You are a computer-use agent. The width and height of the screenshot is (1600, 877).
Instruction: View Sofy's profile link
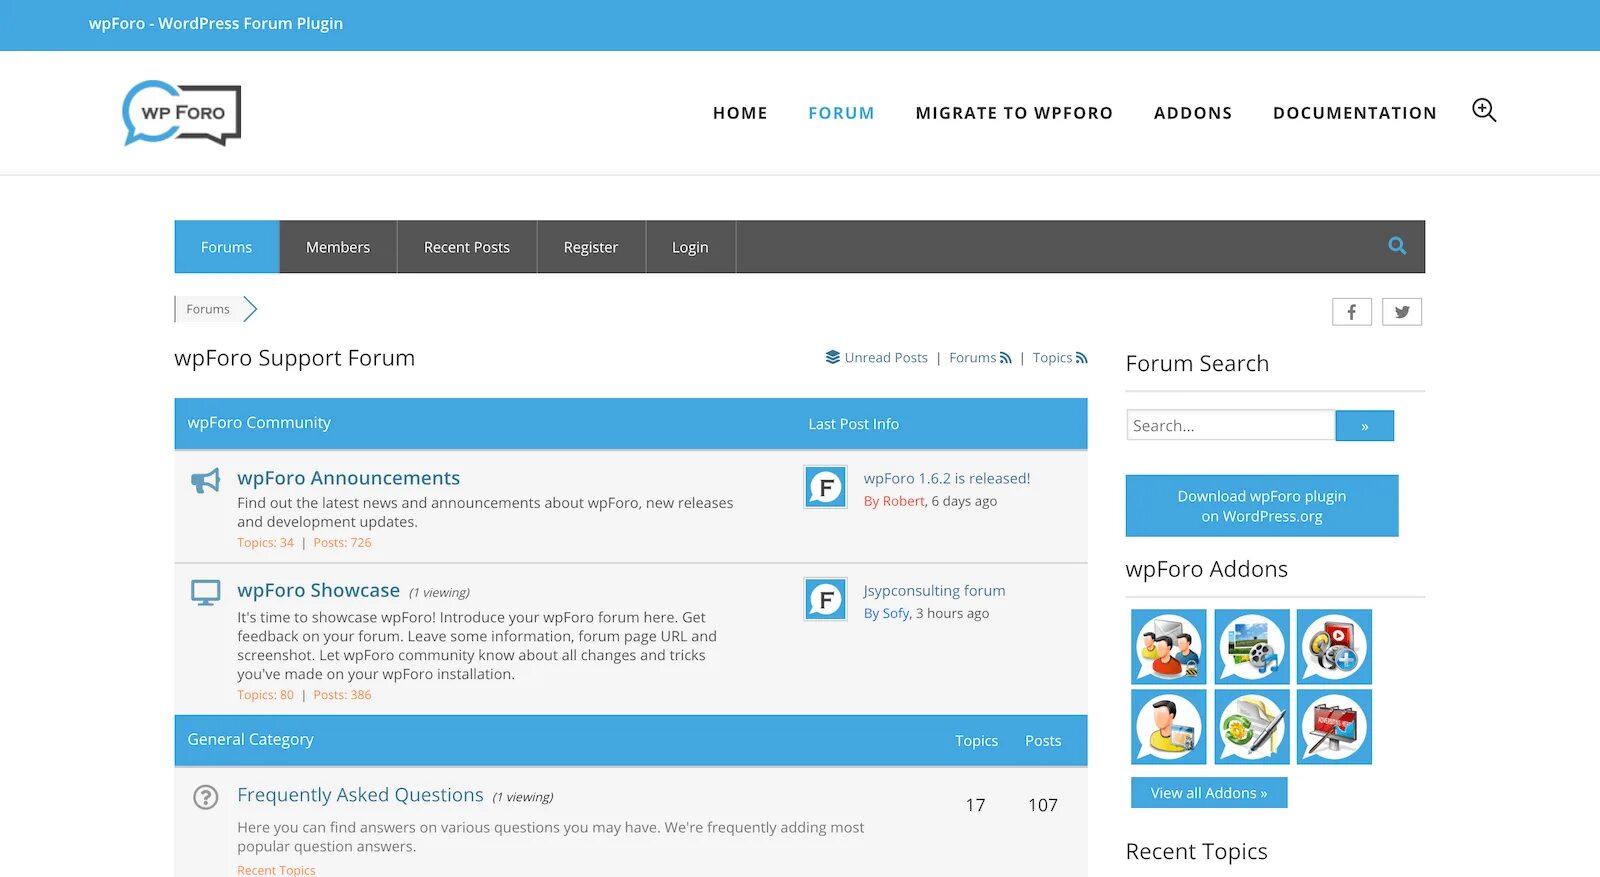coord(896,613)
